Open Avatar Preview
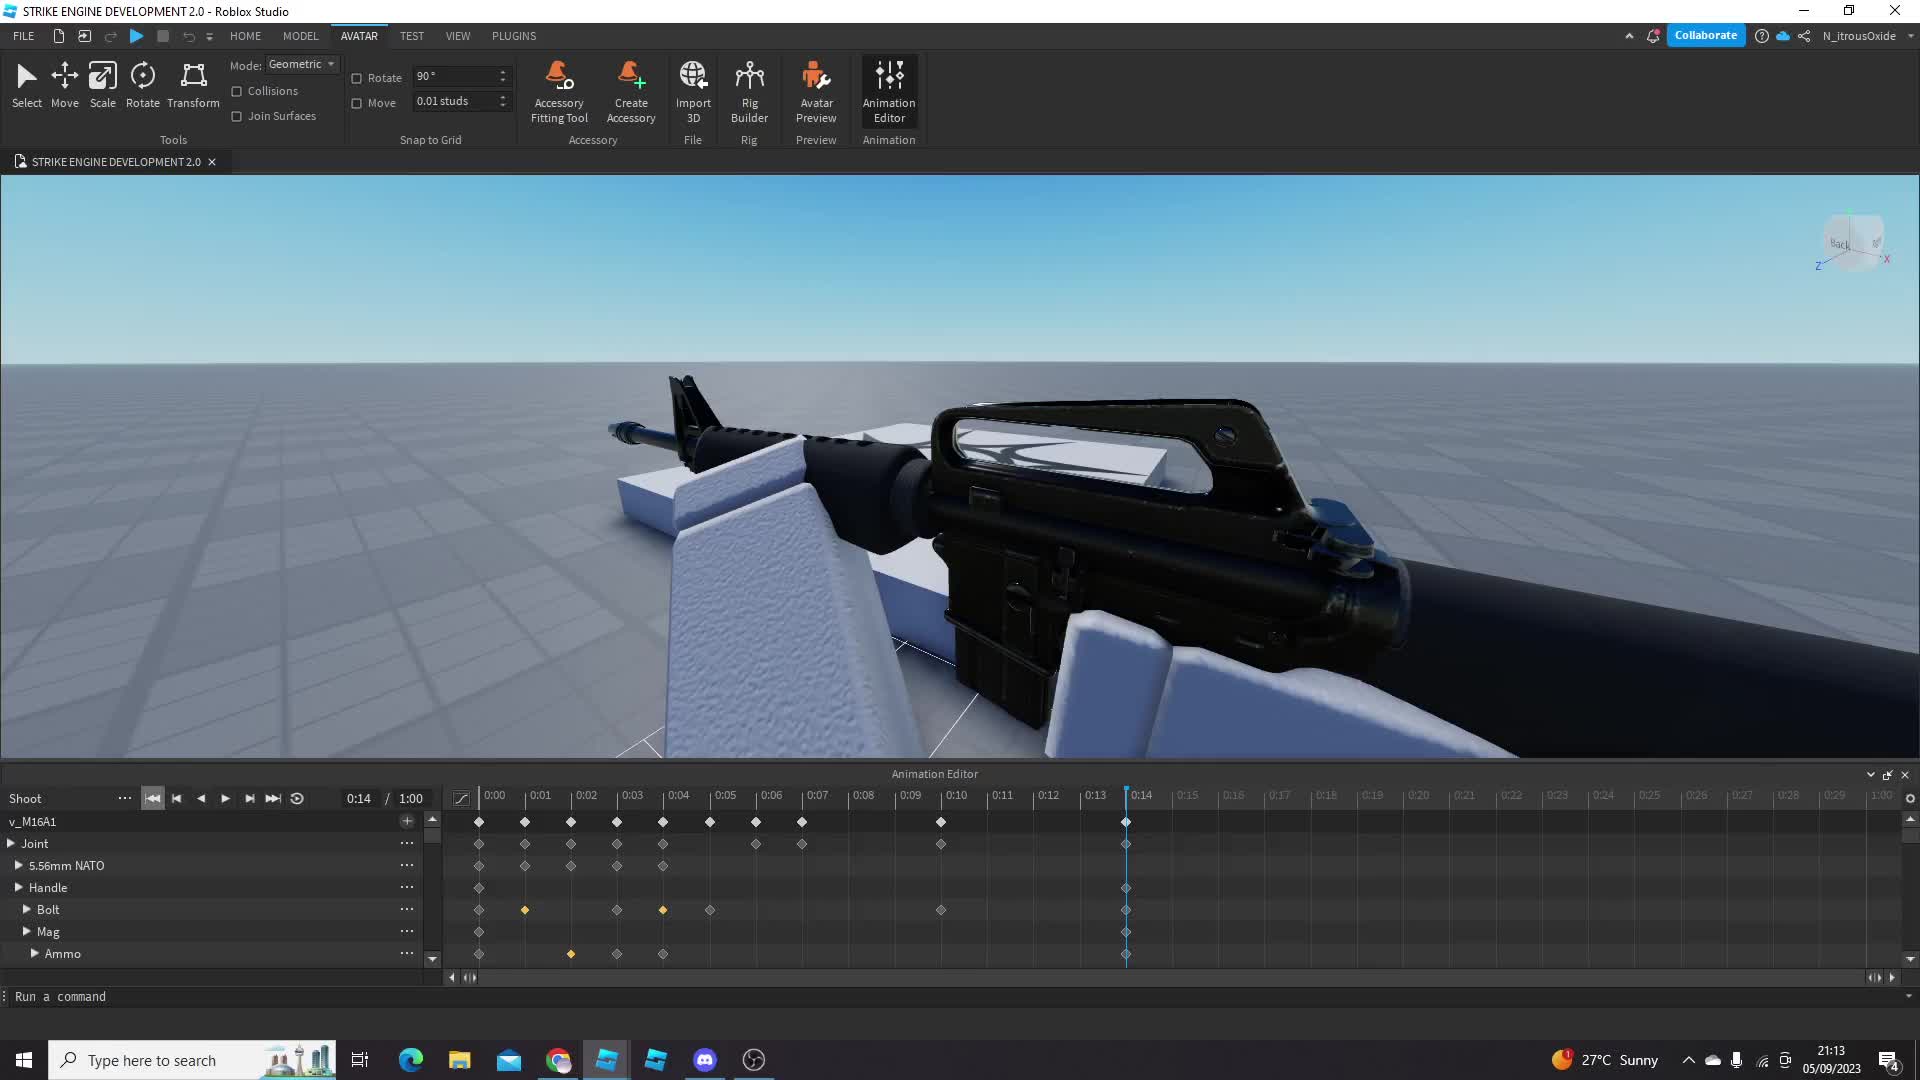 [x=816, y=90]
